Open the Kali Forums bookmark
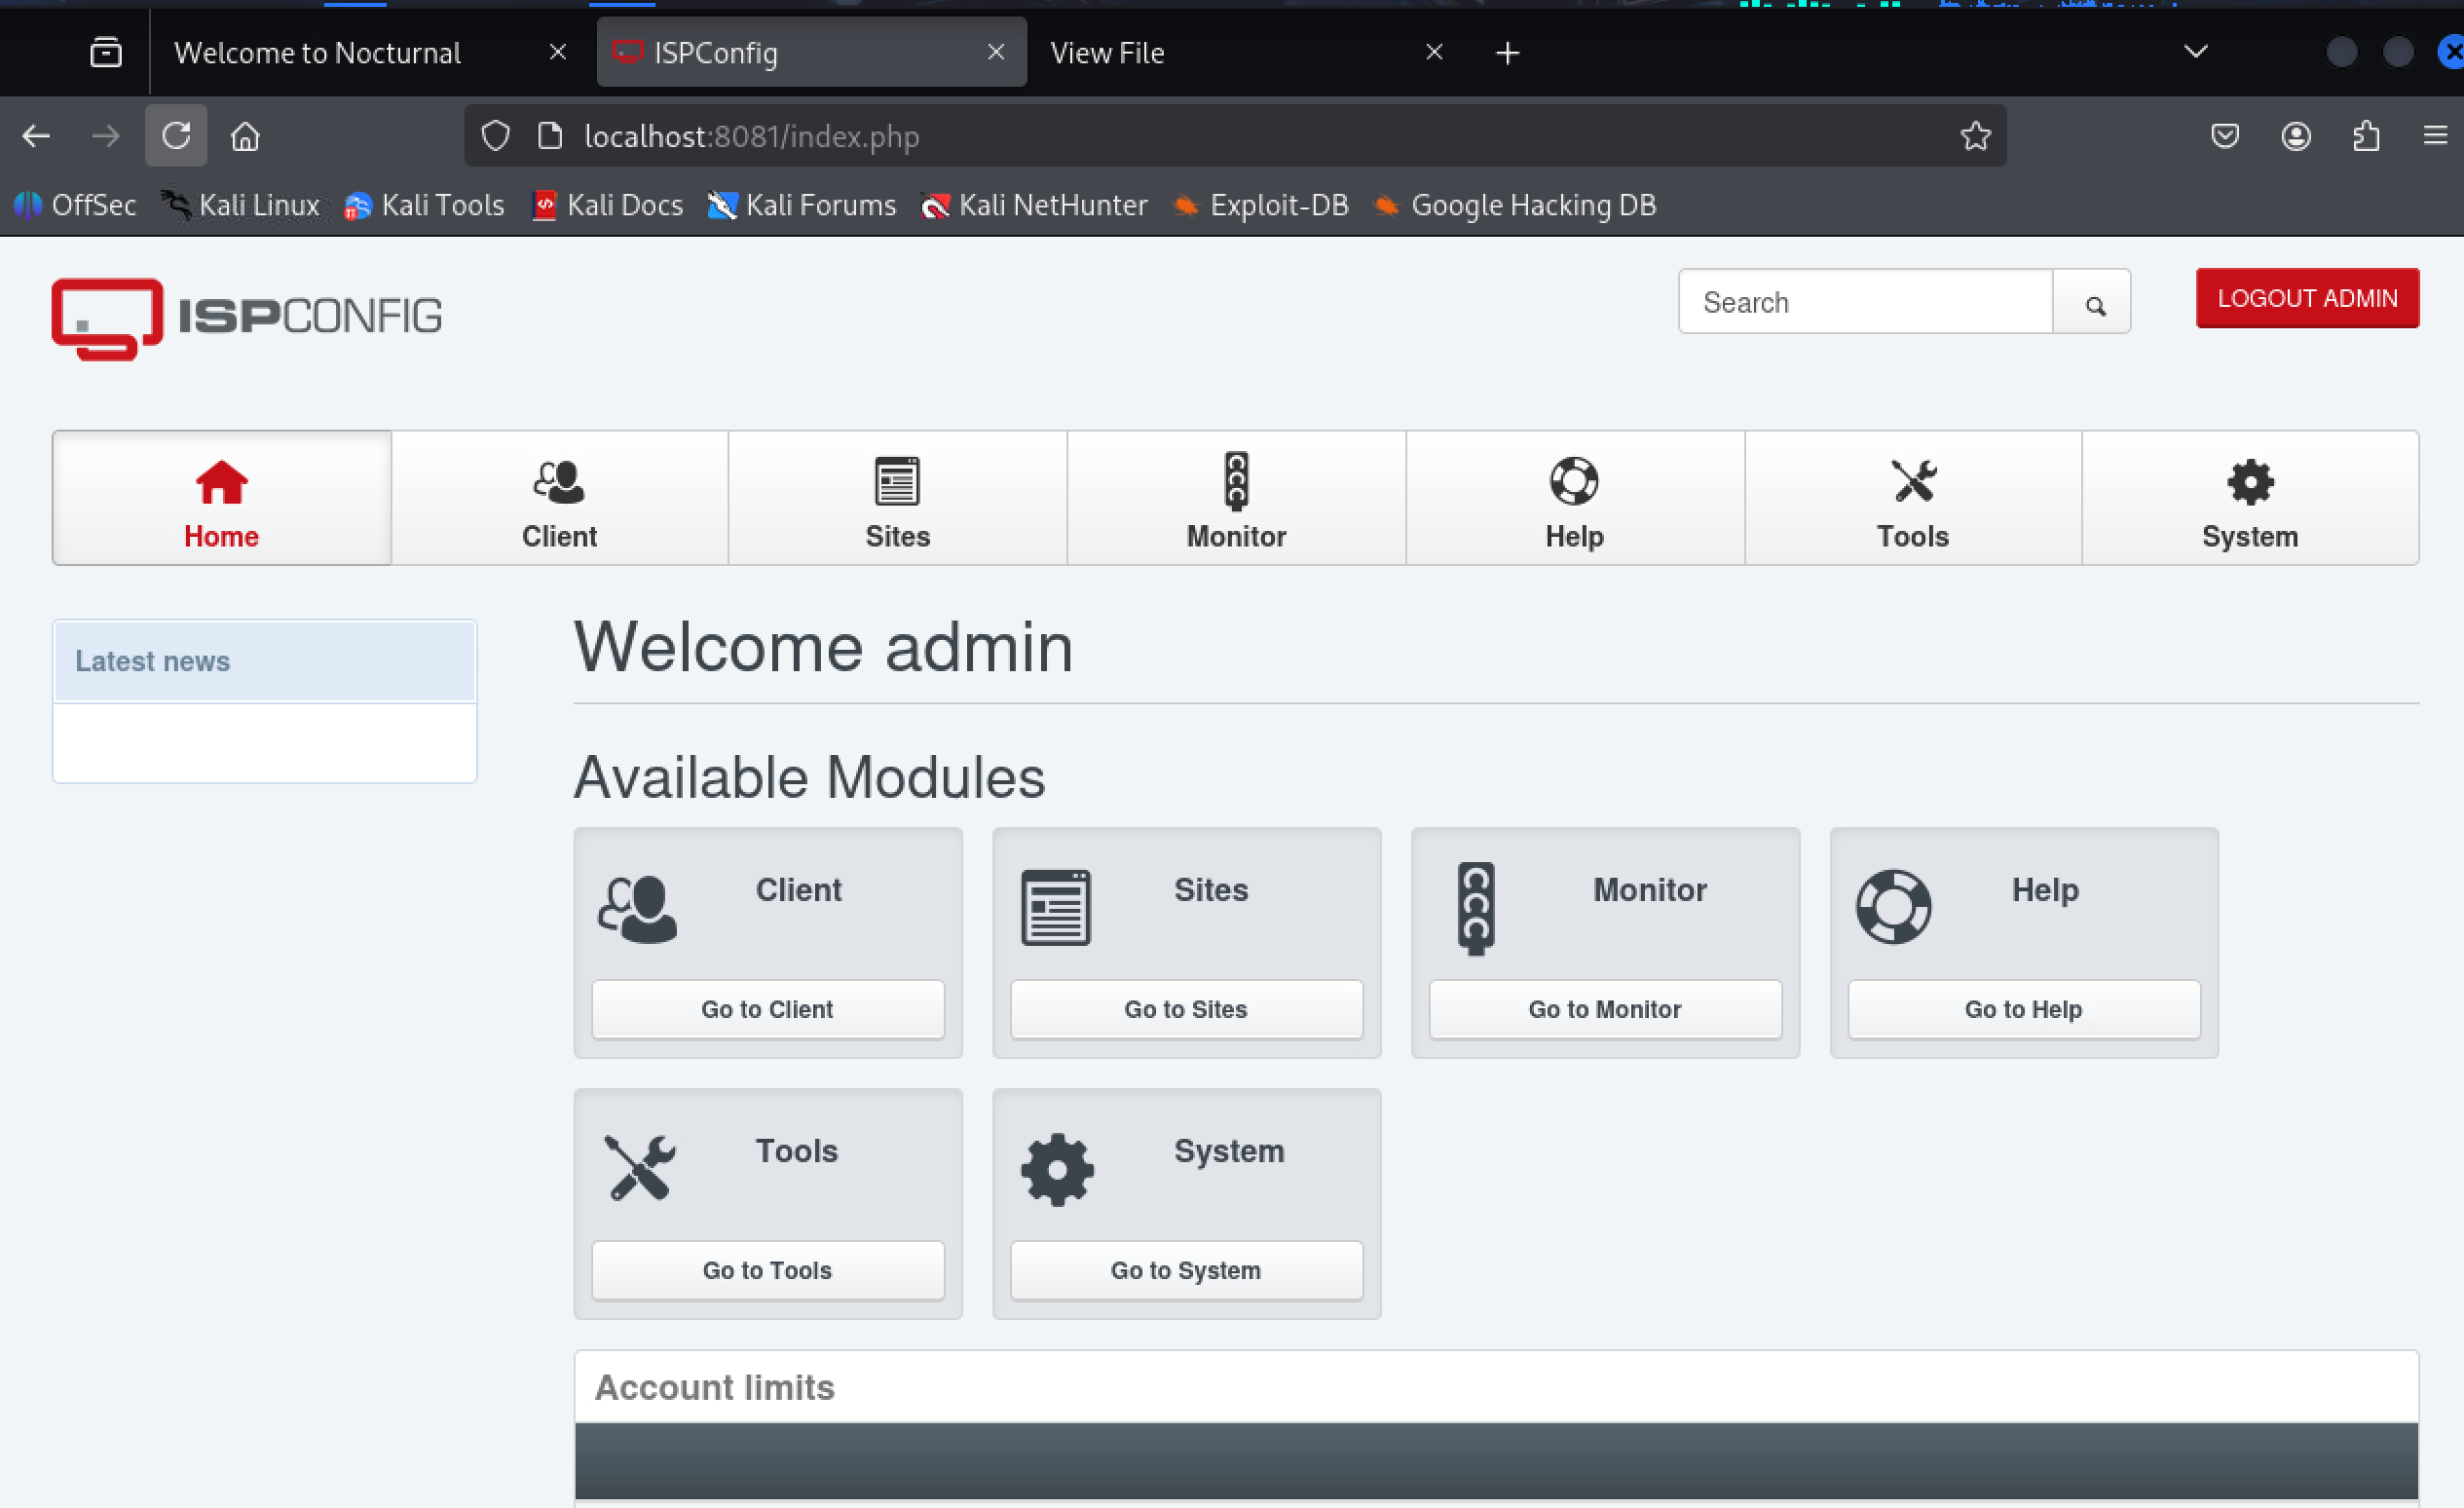The width and height of the screenshot is (2464, 1508). (x=802, y=205)
